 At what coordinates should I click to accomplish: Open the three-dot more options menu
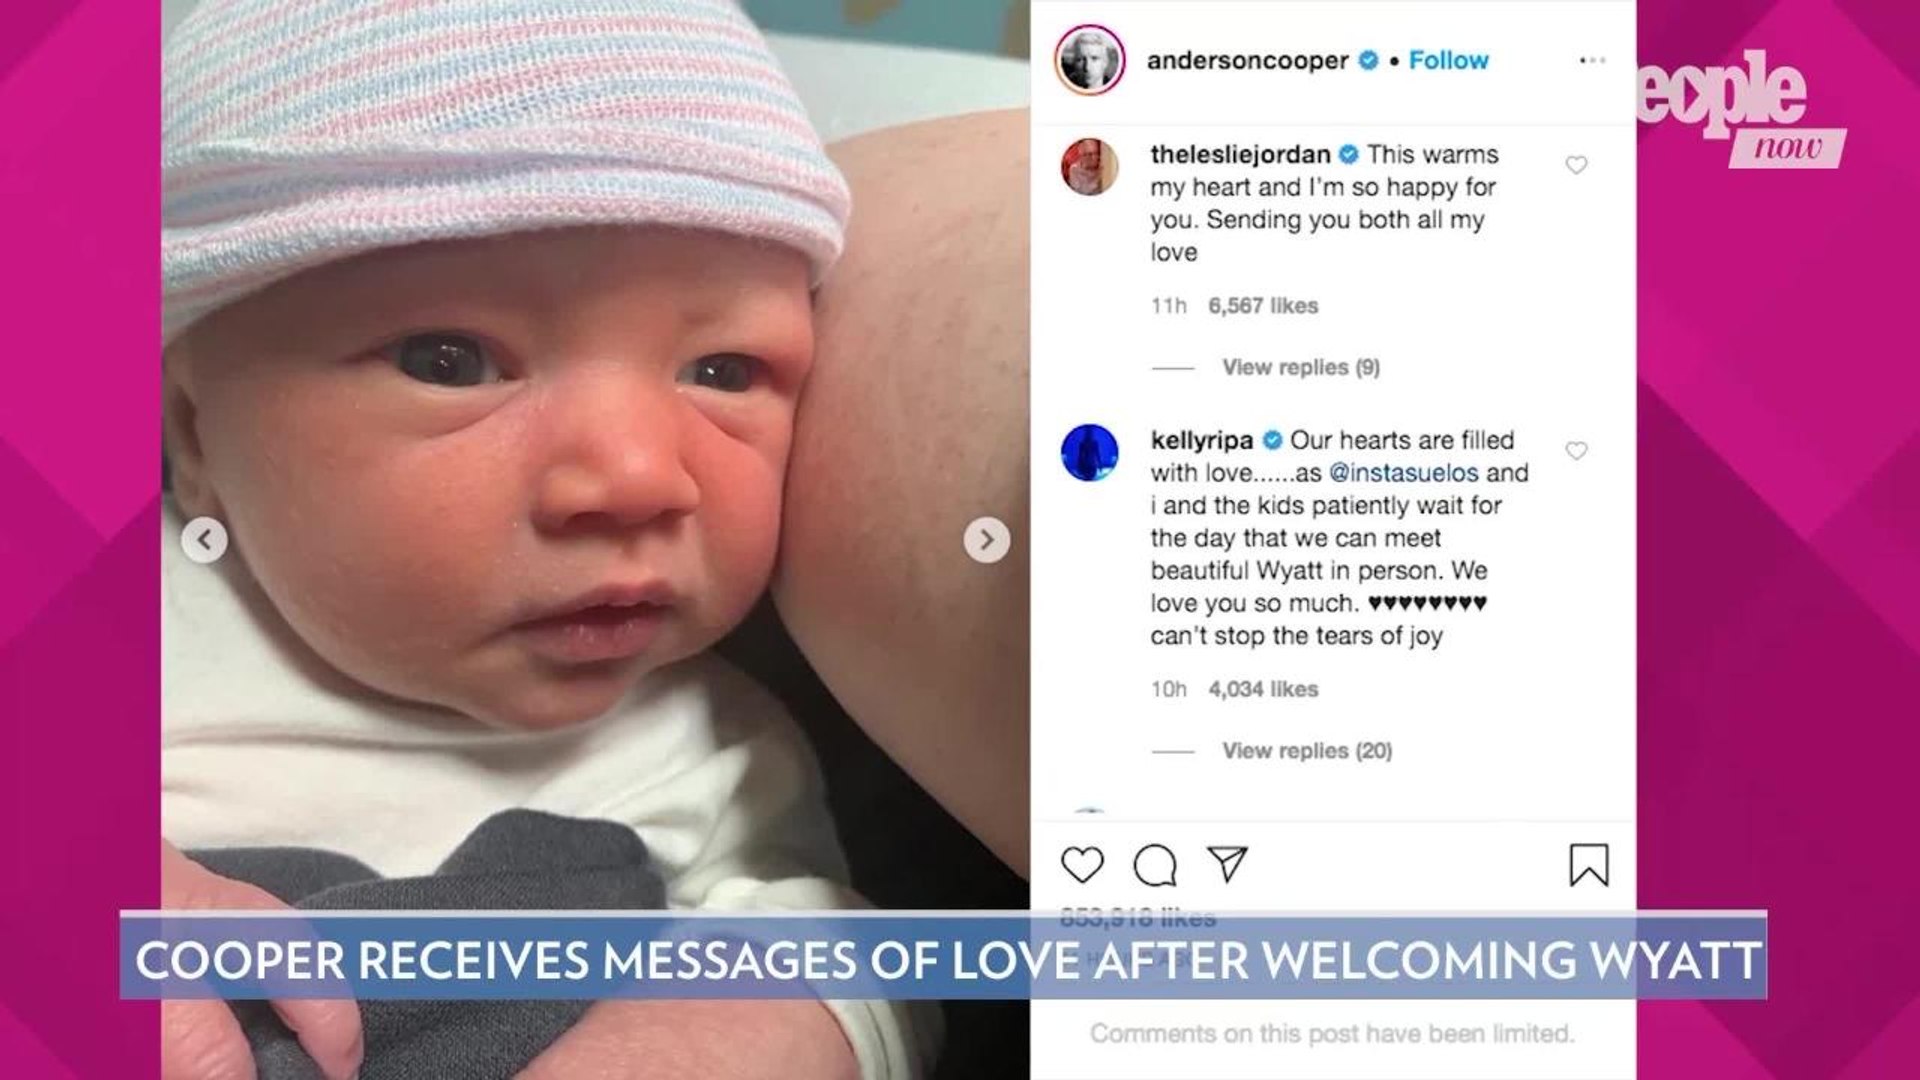(x=1592, y=61)
